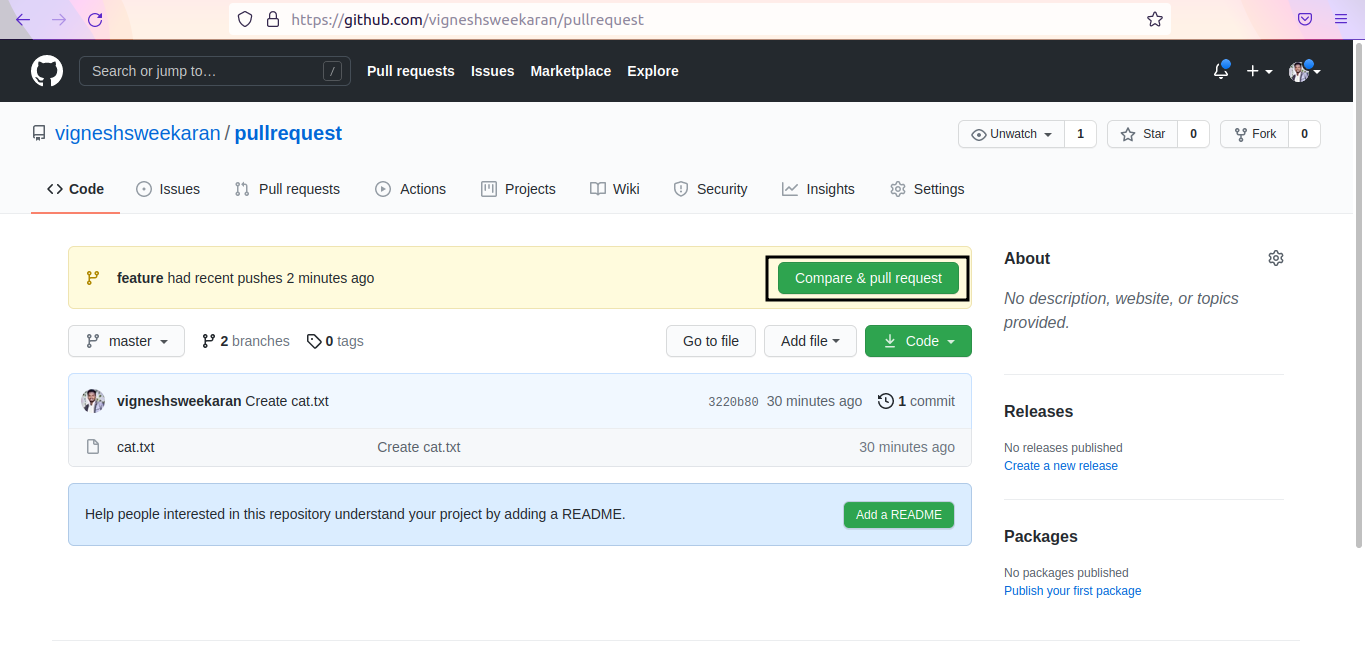Open the notifications bell
This screenshot has height=646, width=1365.
click(x=1221, y=71)
